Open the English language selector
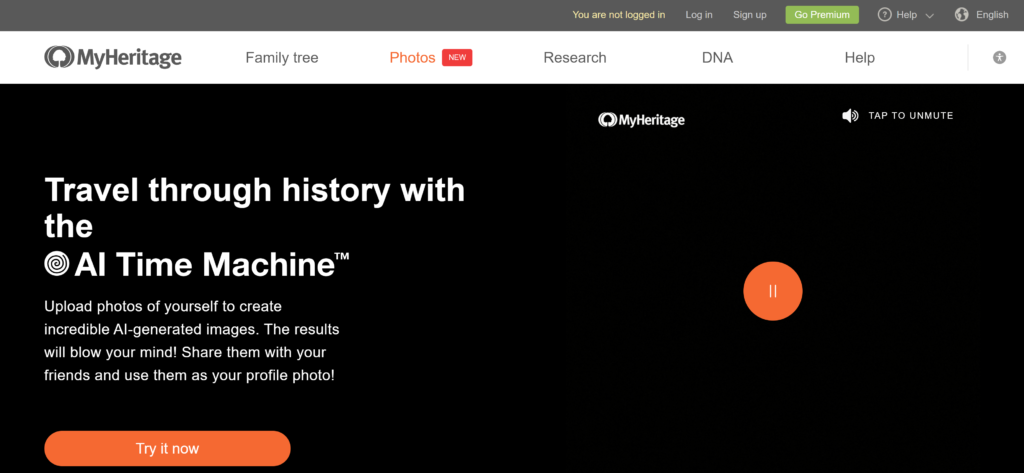 pyautogui.click(x=992, y=15)
